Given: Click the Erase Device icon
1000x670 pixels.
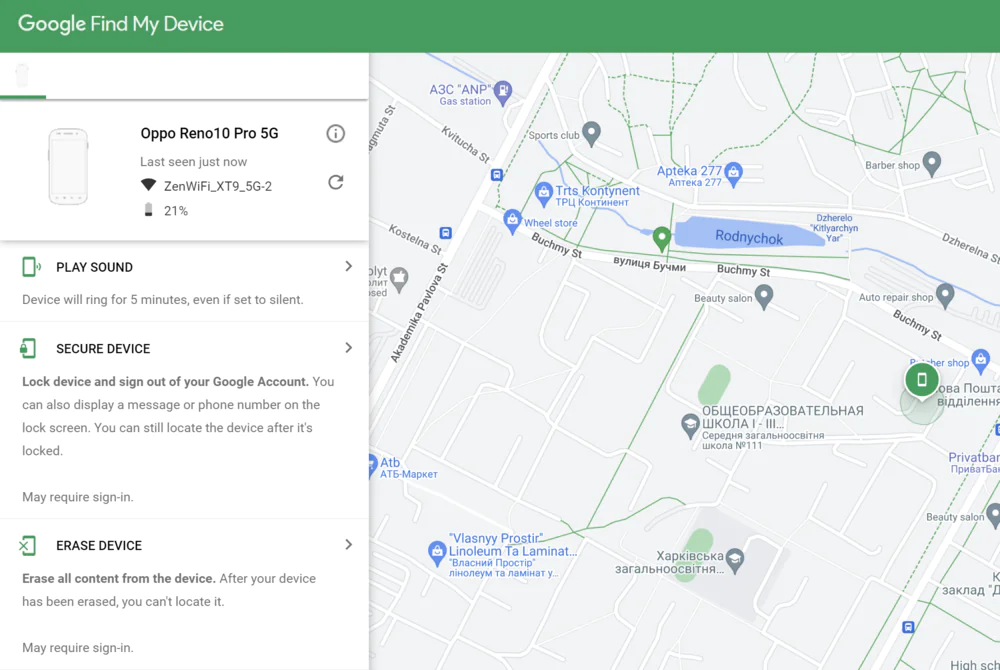Looking at the screenshot, I should coord(27,545).
